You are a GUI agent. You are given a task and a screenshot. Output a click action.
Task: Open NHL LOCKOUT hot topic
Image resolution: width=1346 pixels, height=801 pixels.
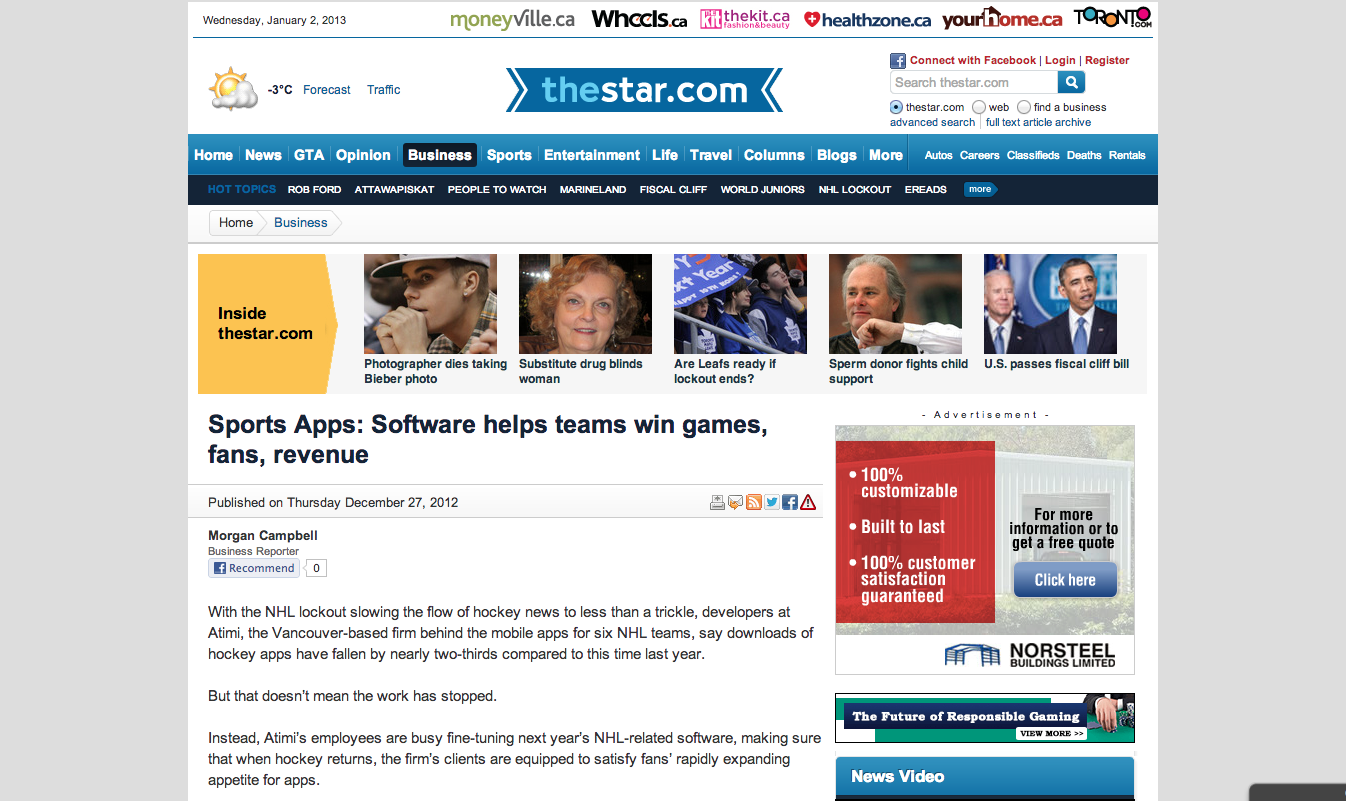[x=854, y=189]
